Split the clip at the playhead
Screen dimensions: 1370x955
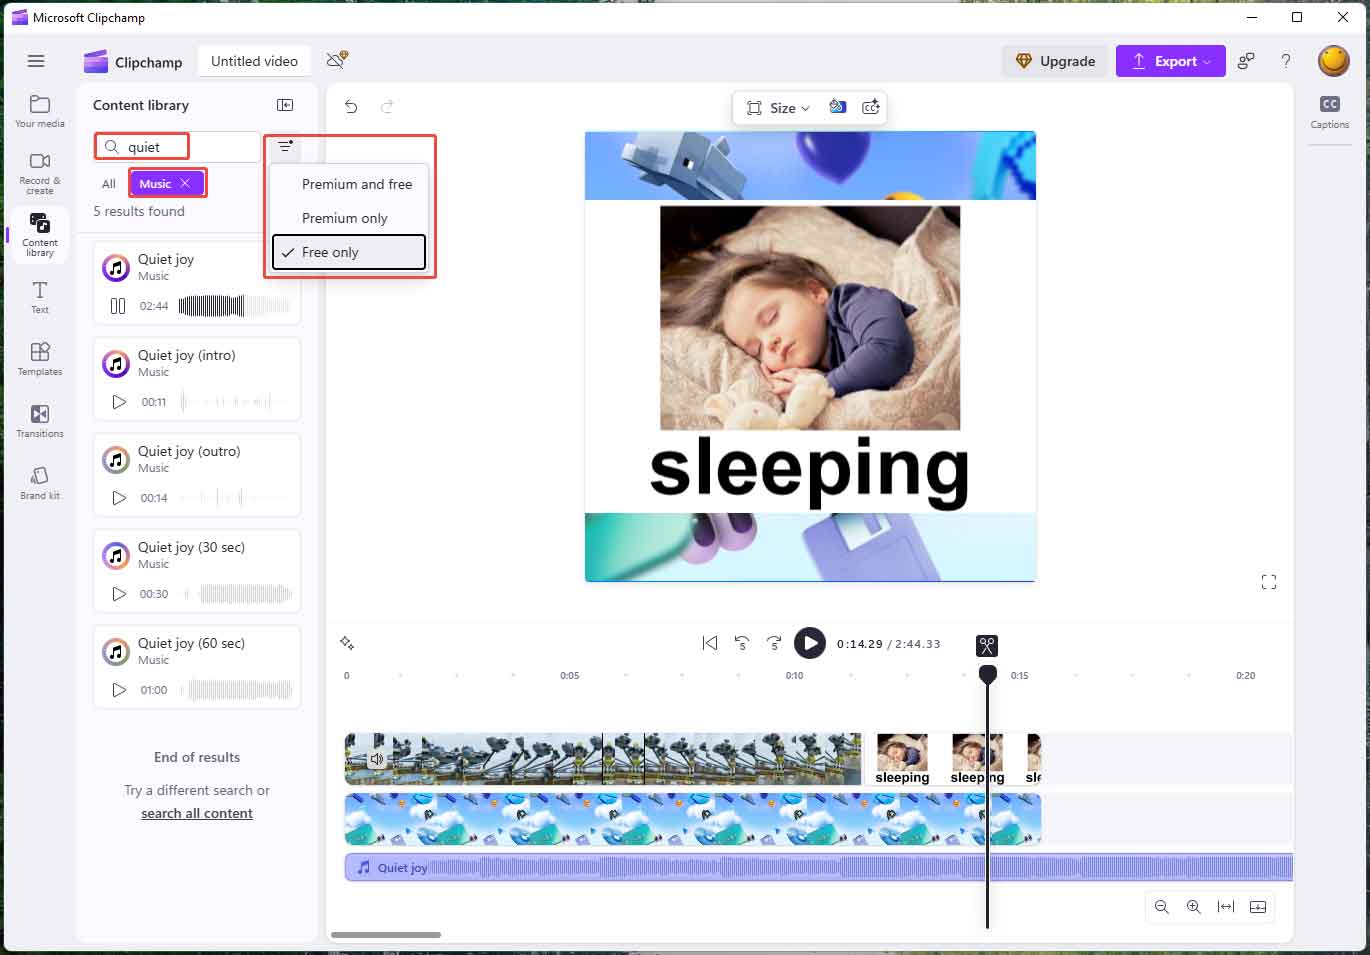(x=987, y=645)
